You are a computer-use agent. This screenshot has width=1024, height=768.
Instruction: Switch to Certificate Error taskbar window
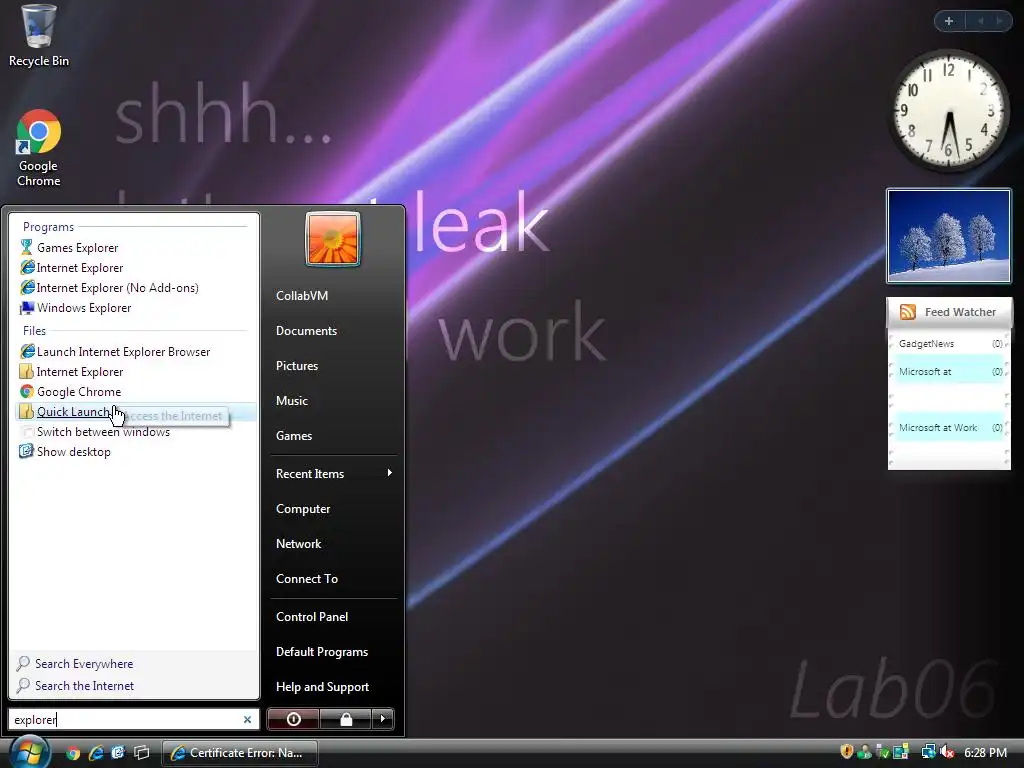pos(240,753)
